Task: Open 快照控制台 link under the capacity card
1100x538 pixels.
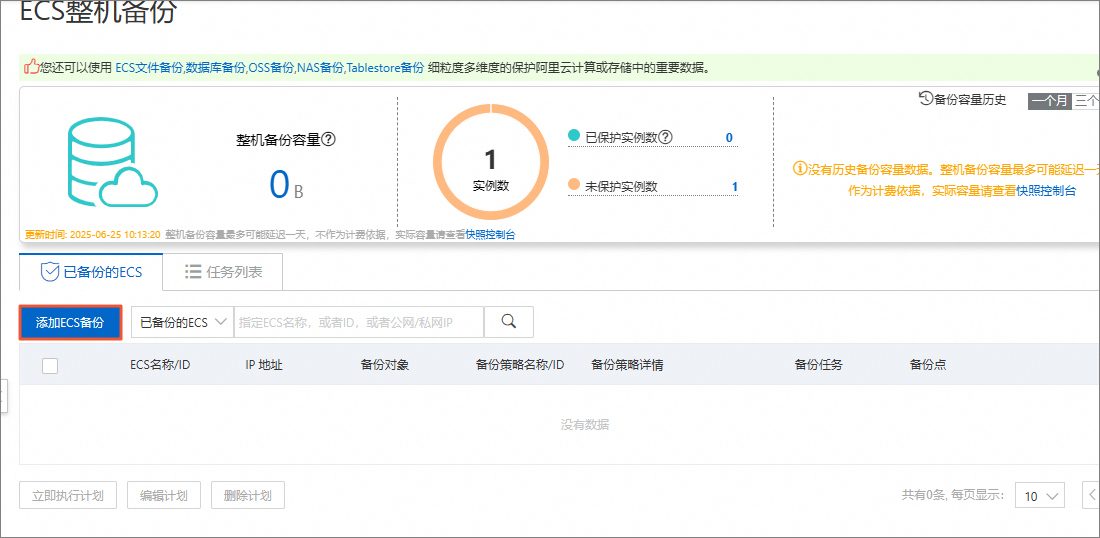Action: pos(490,235)
